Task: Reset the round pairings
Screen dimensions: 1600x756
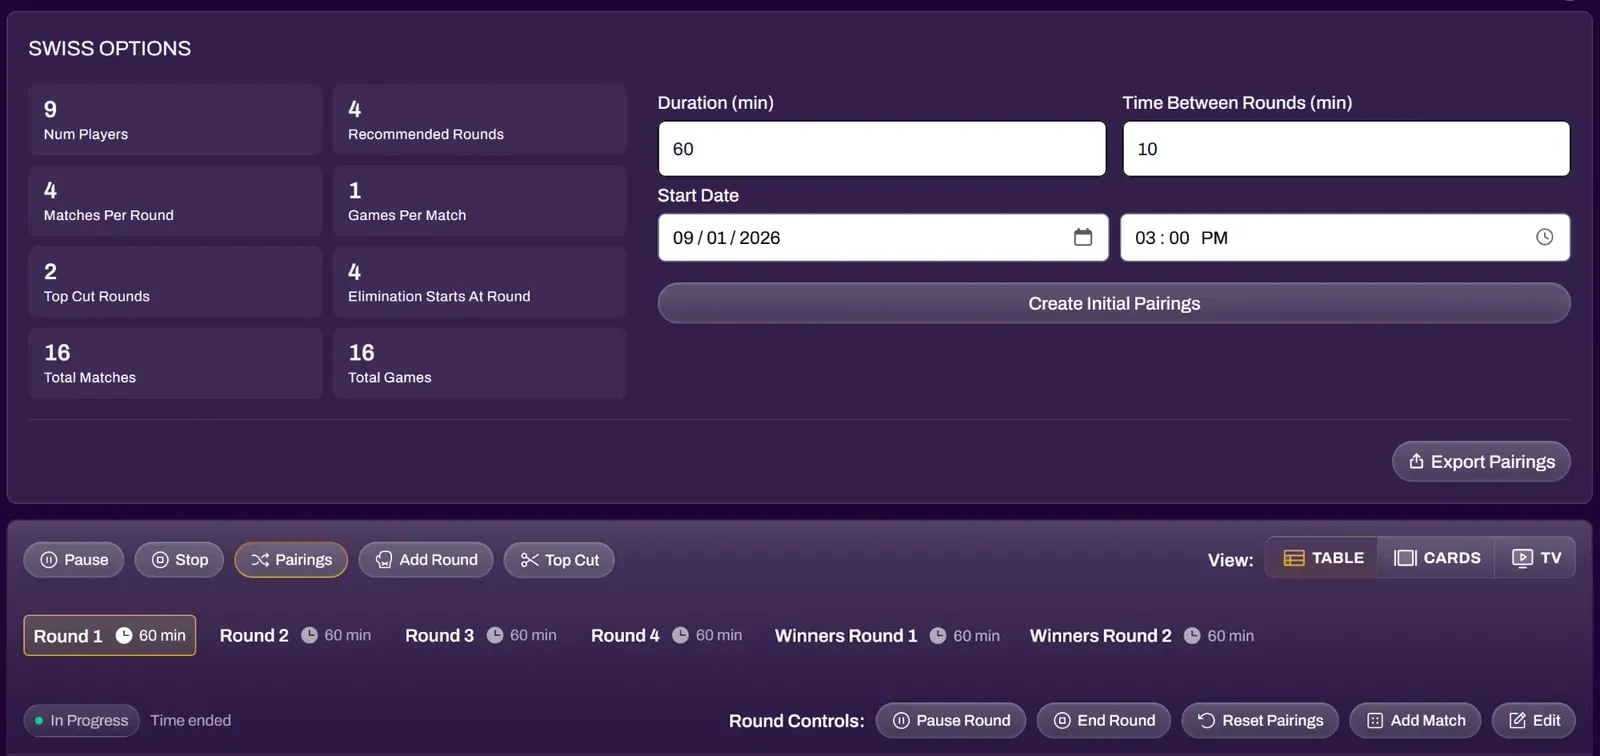Action: [1260, 720]
